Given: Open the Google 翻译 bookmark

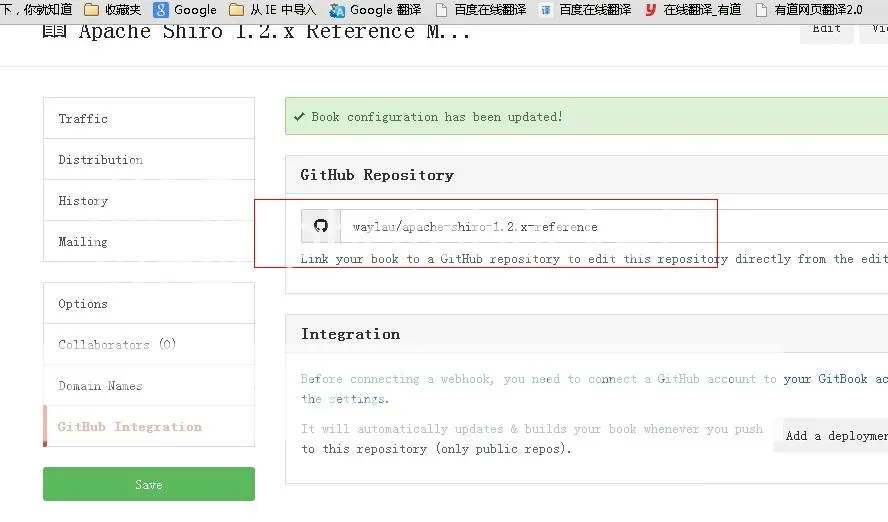Looking at the screenshot, I should [x=375, y=10].
